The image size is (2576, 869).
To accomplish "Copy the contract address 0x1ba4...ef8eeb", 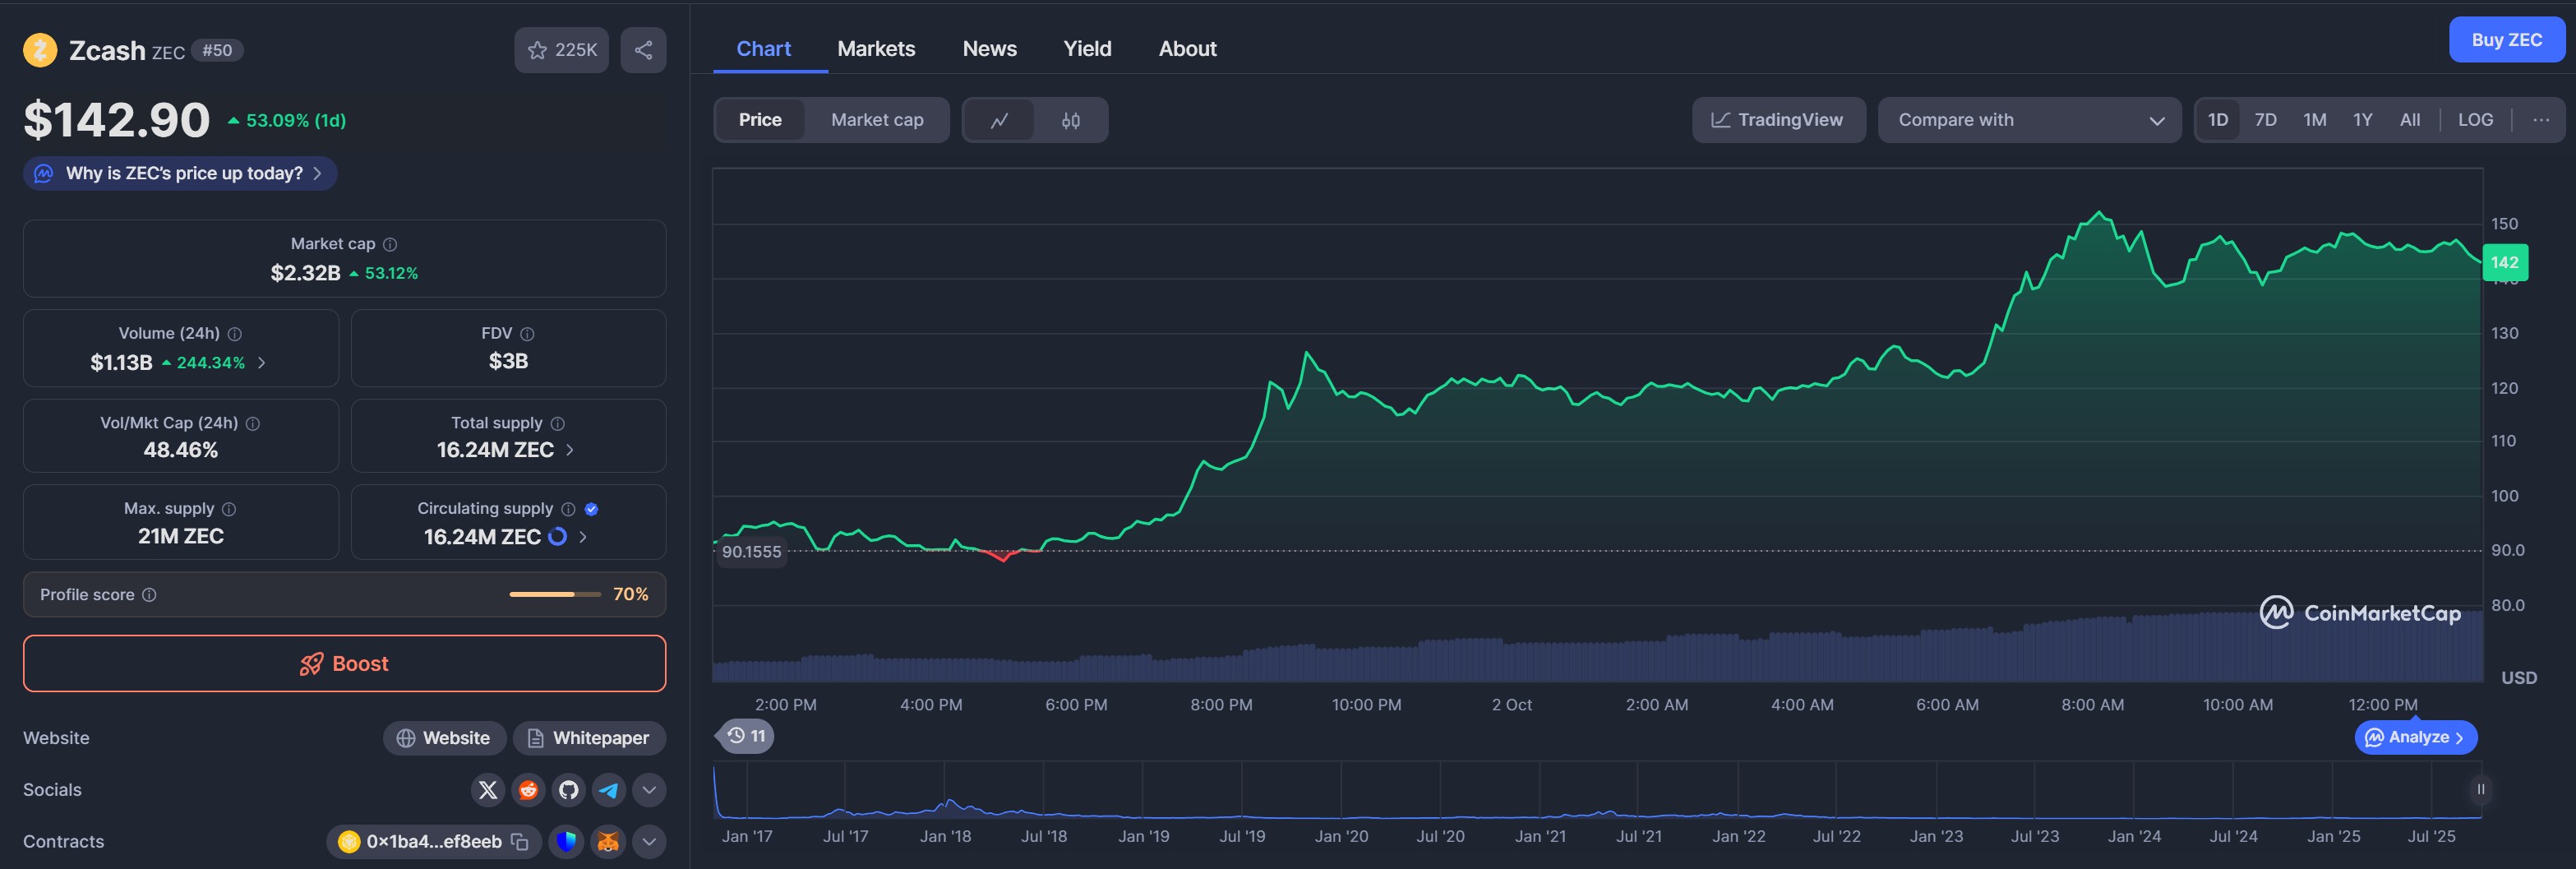I will (520, 842).
